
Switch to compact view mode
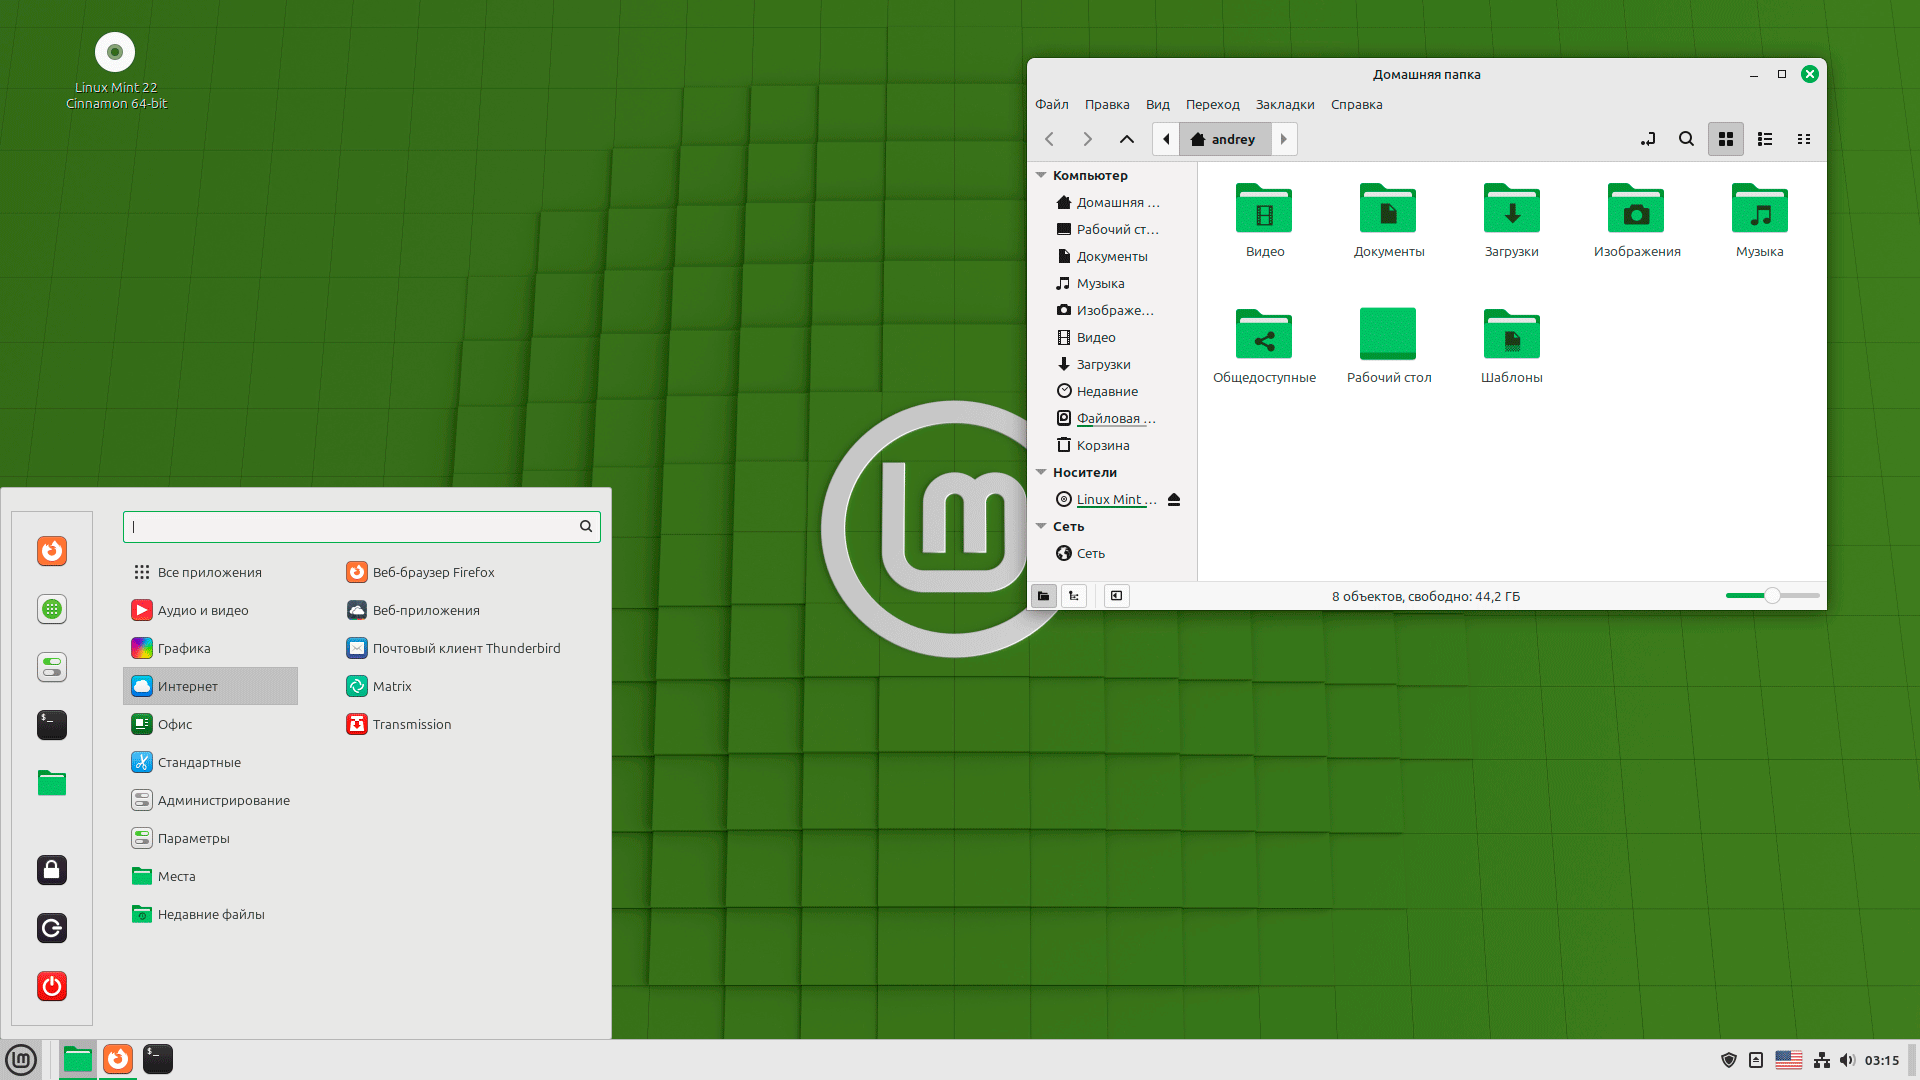pos(1804,139)
